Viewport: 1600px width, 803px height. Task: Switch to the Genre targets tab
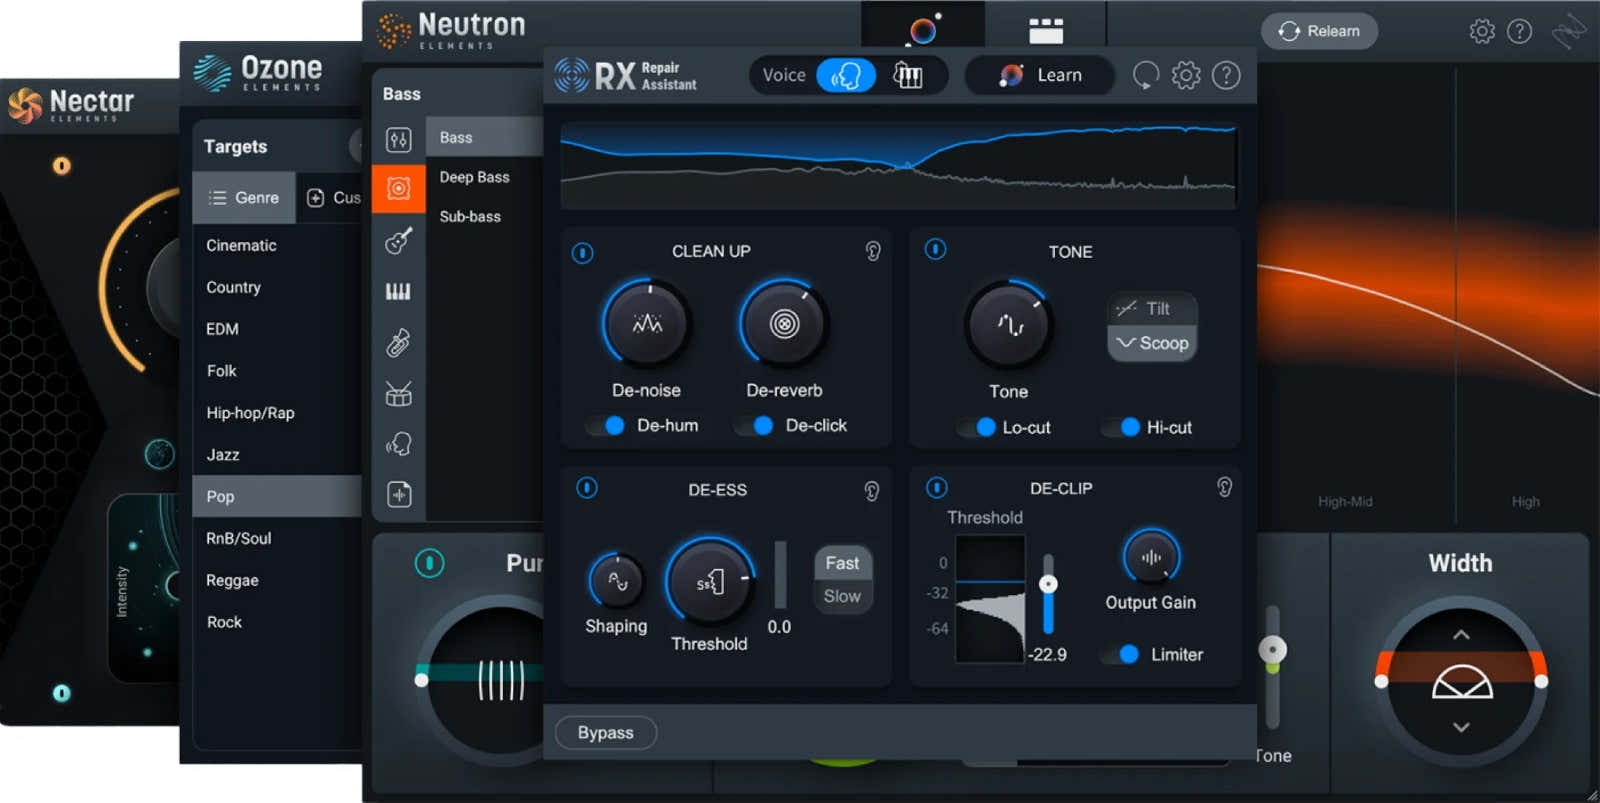click(x=244, y=198)
